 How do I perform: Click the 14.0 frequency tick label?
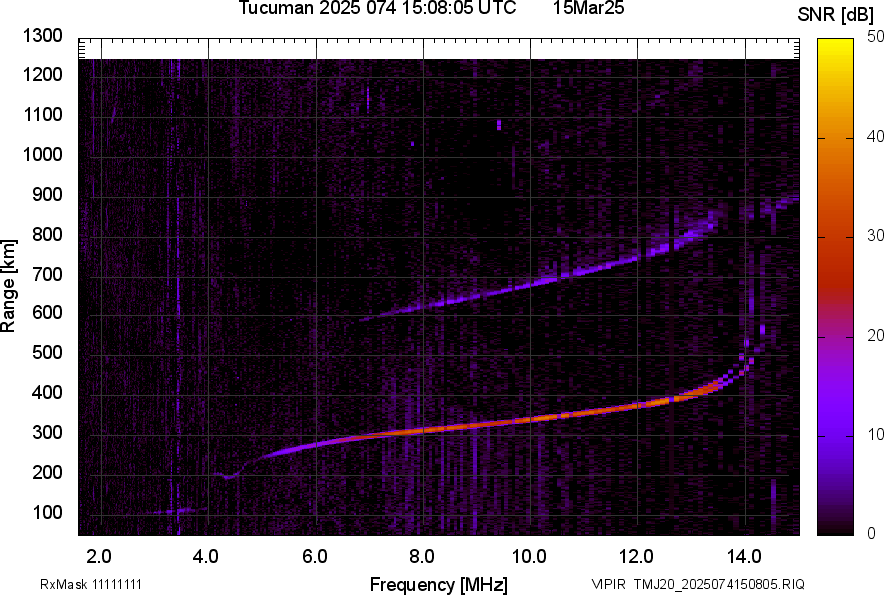click(x=744, y=557)
